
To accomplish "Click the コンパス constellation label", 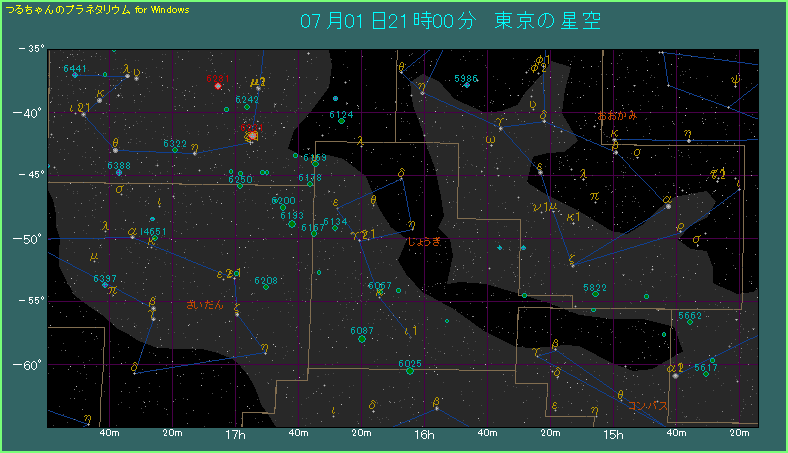I will pos(648,406).
